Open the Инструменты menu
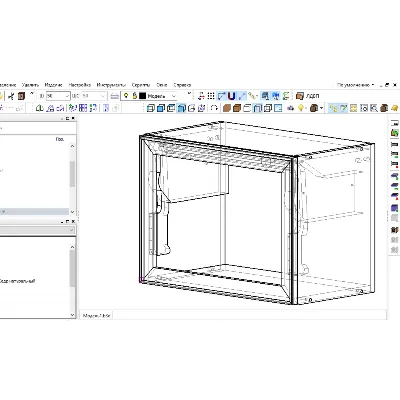The image size is (400, 400). (111, 85)
